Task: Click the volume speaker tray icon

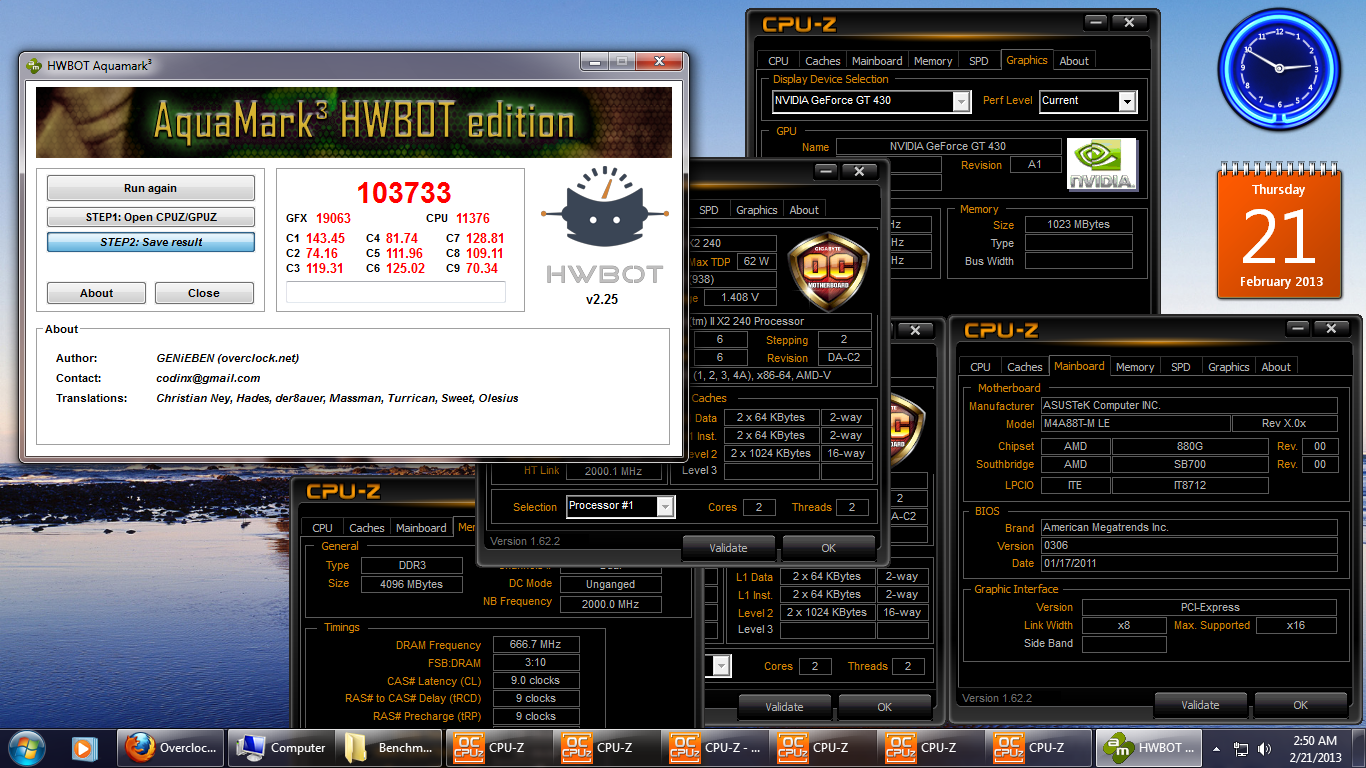Action: point(1267,748)
